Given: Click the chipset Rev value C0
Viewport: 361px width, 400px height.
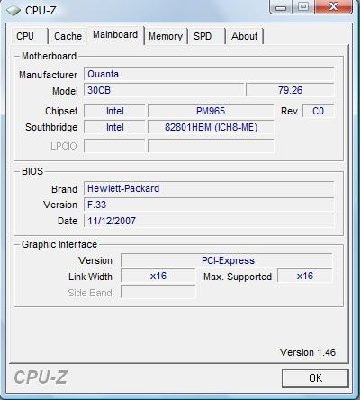Looking at the screenshot, I should click(x=318, y=111).
